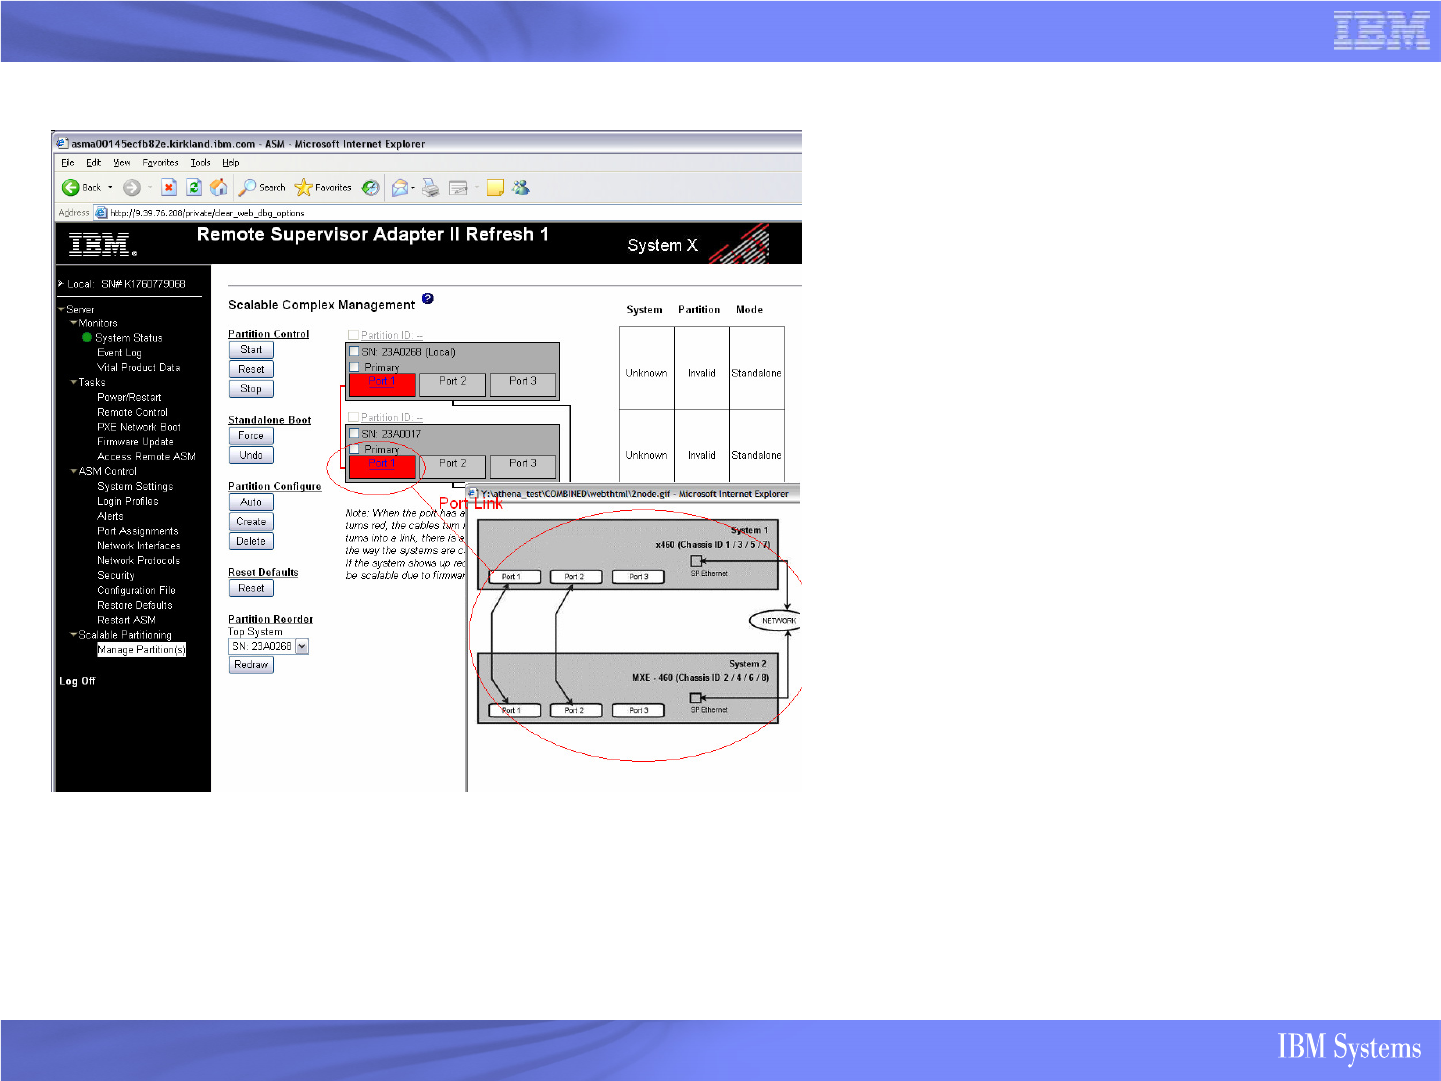The height and width of the screenshot is (1081, 1441).
Task: Click Port 3 box of SN: 23A0017
Action: click(x=522, y=466)
